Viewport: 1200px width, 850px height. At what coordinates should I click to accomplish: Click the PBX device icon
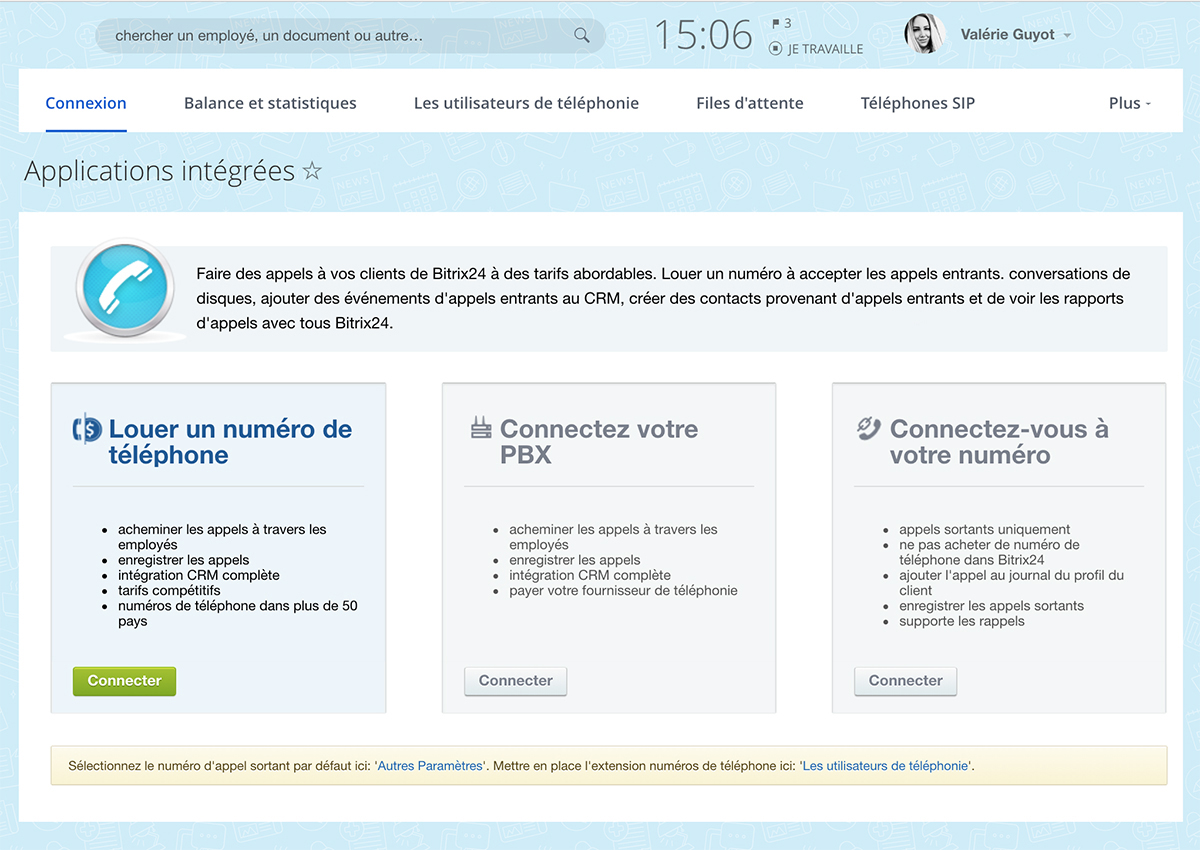pos(481,429)
